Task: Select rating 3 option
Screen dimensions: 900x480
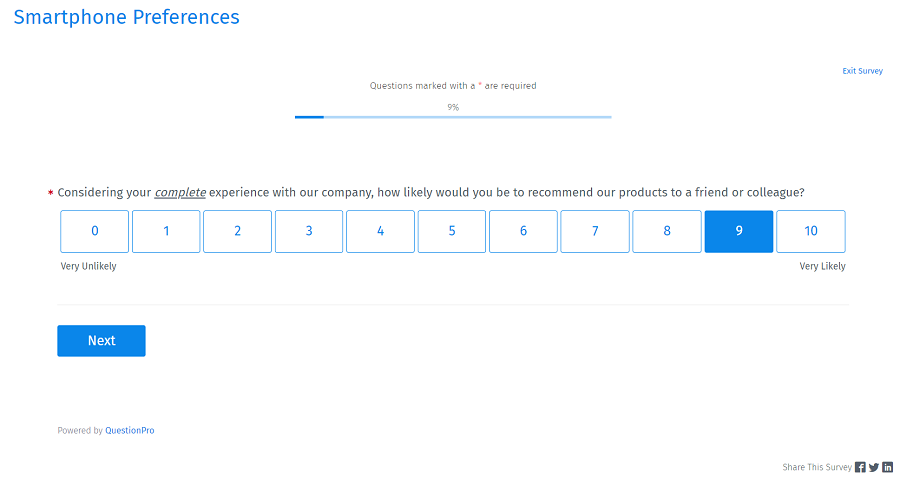Action: pyautogui.click(x=309, y=231)
